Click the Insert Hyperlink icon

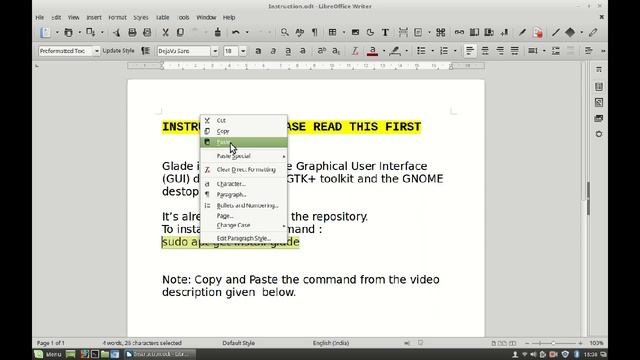pyautogui.click(x=459, y=32)
